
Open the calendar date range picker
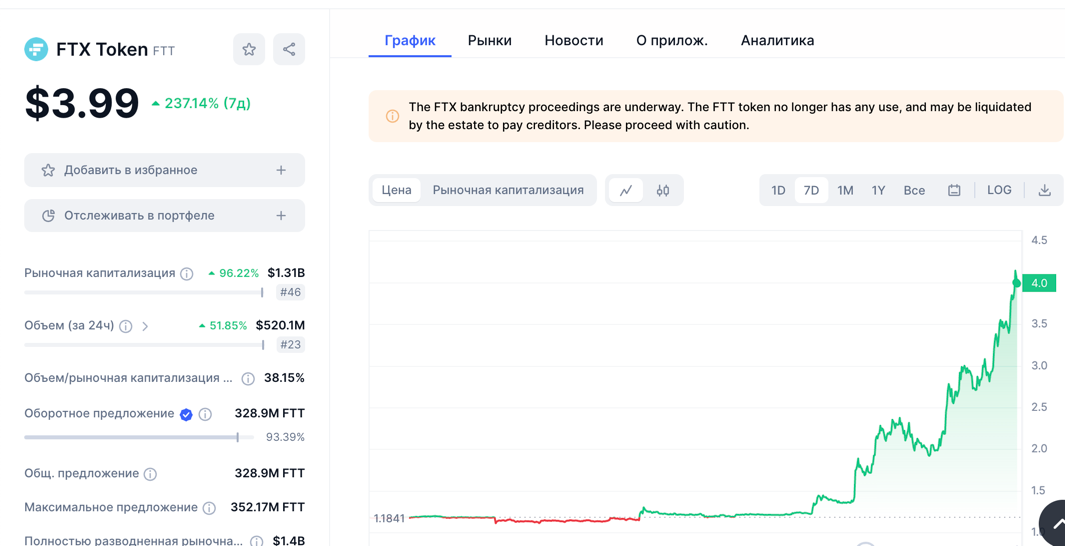954,190
